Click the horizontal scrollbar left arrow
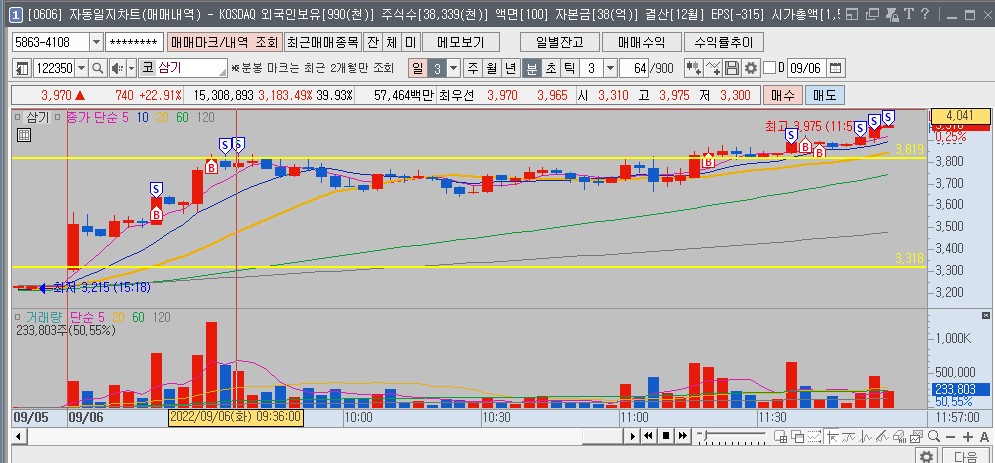This screenshot has height=463, width=995. (x=17, y=436)
